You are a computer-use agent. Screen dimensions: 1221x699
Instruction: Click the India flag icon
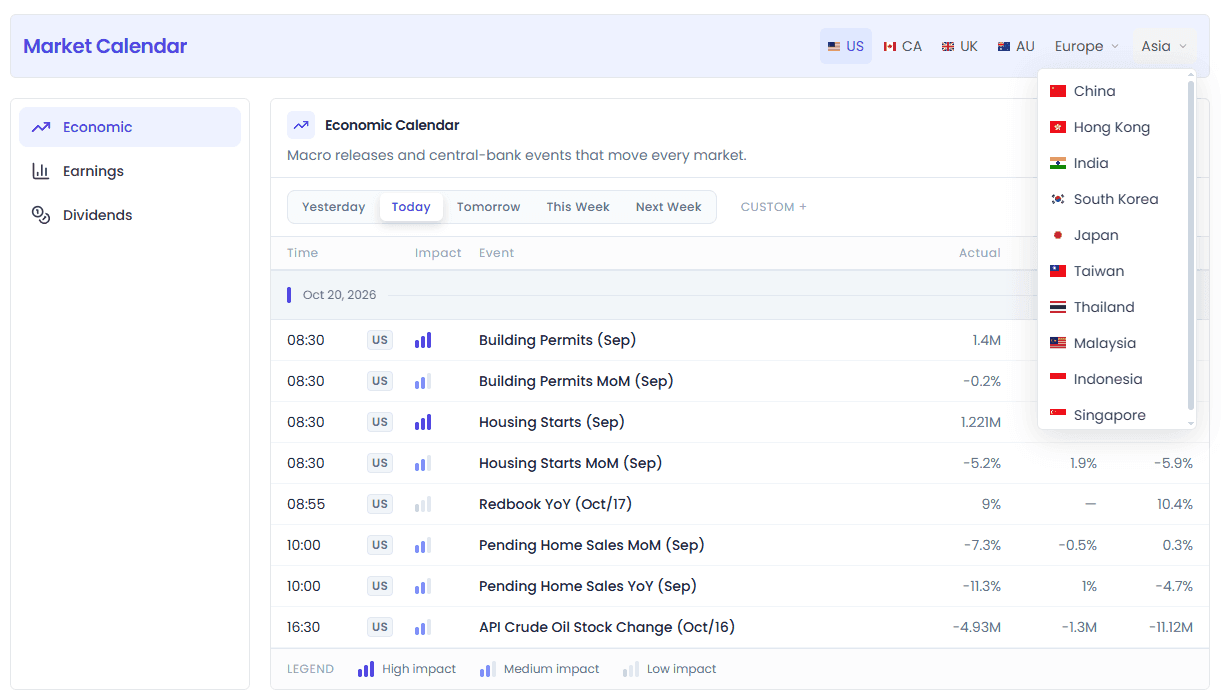(x=1058, y=163)
